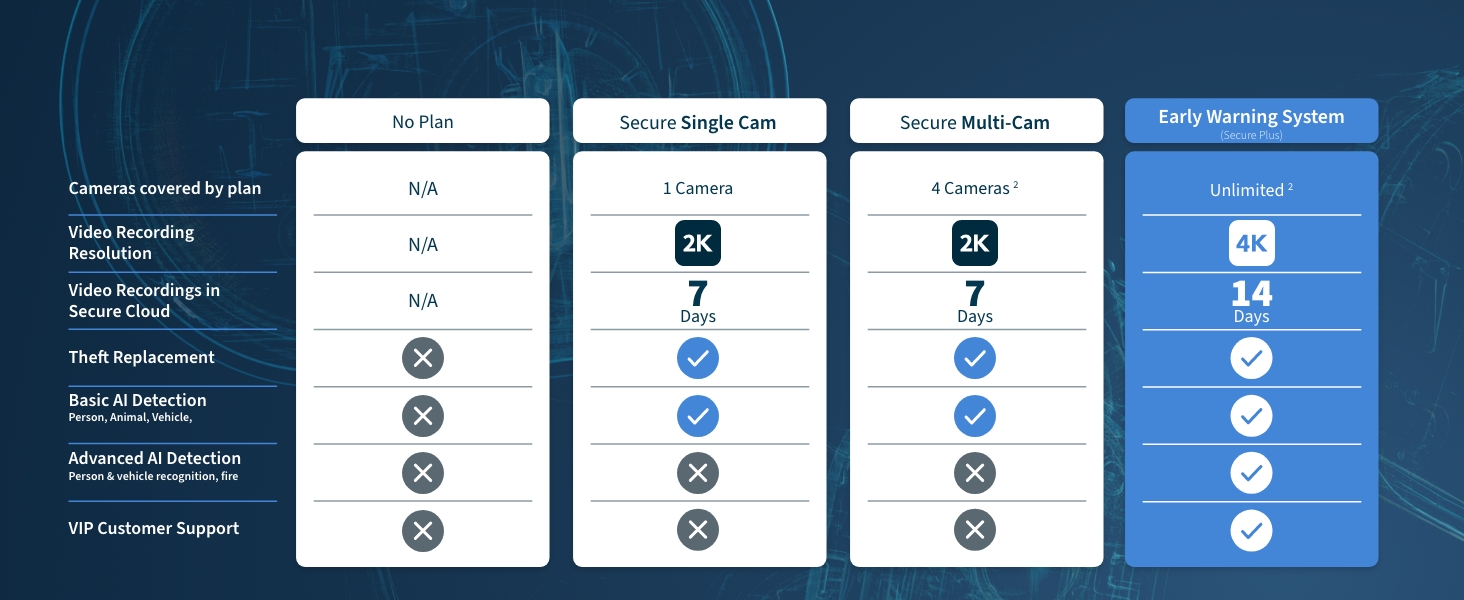Click Single Cam's VIP Customer Support X icon
This screenshot has width=1464, height=600.
[698, 531]
